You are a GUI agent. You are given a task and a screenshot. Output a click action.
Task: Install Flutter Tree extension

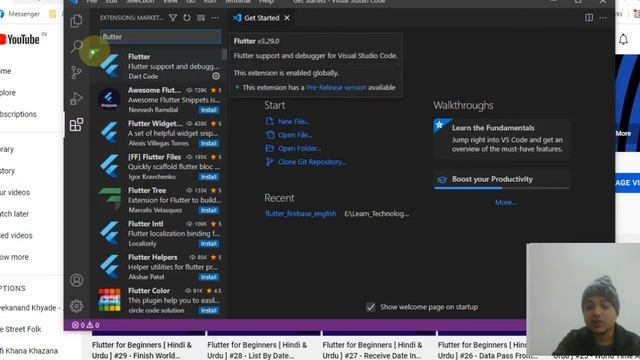209,210
